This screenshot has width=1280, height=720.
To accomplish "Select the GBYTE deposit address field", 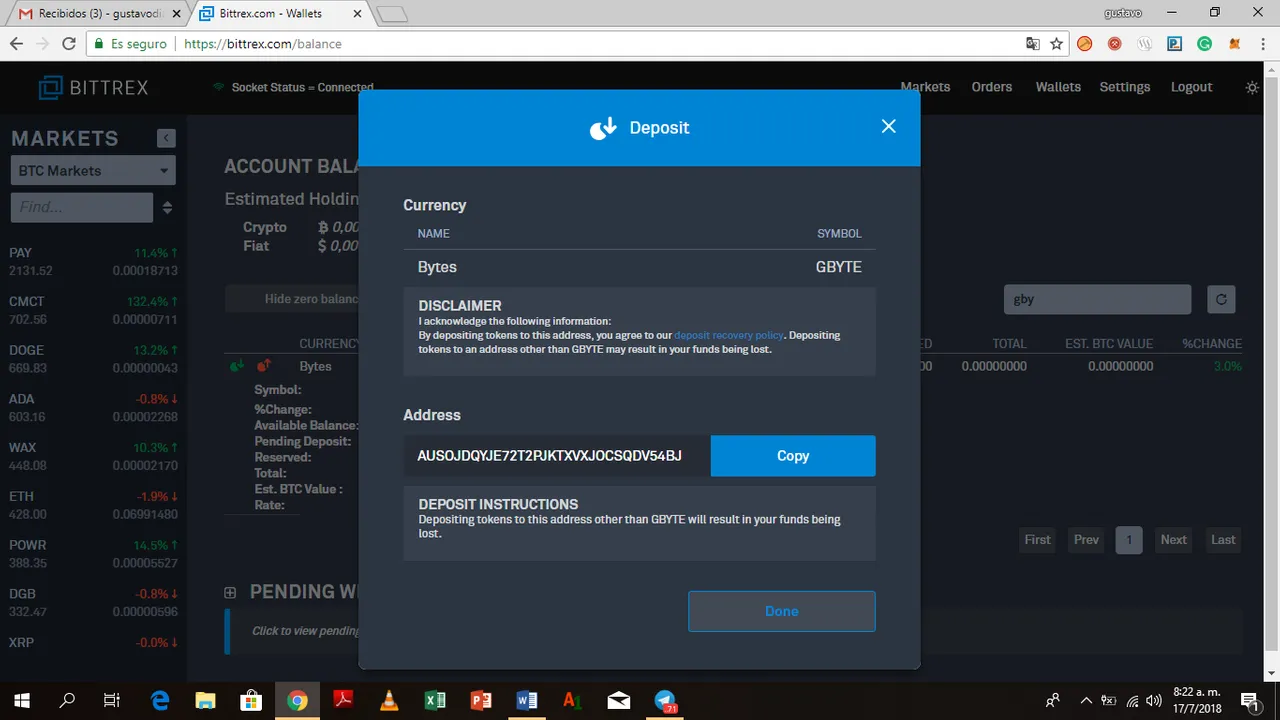I will click(557, 456).
